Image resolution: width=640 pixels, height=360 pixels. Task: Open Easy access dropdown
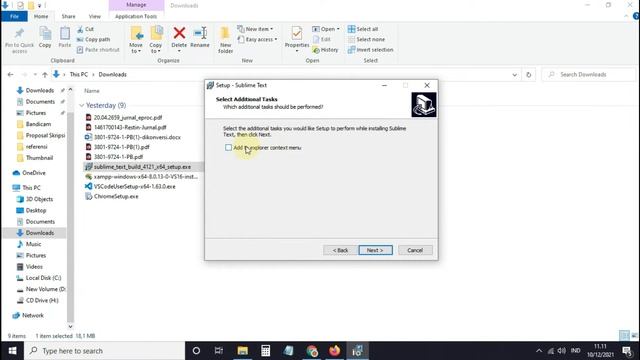257,39
